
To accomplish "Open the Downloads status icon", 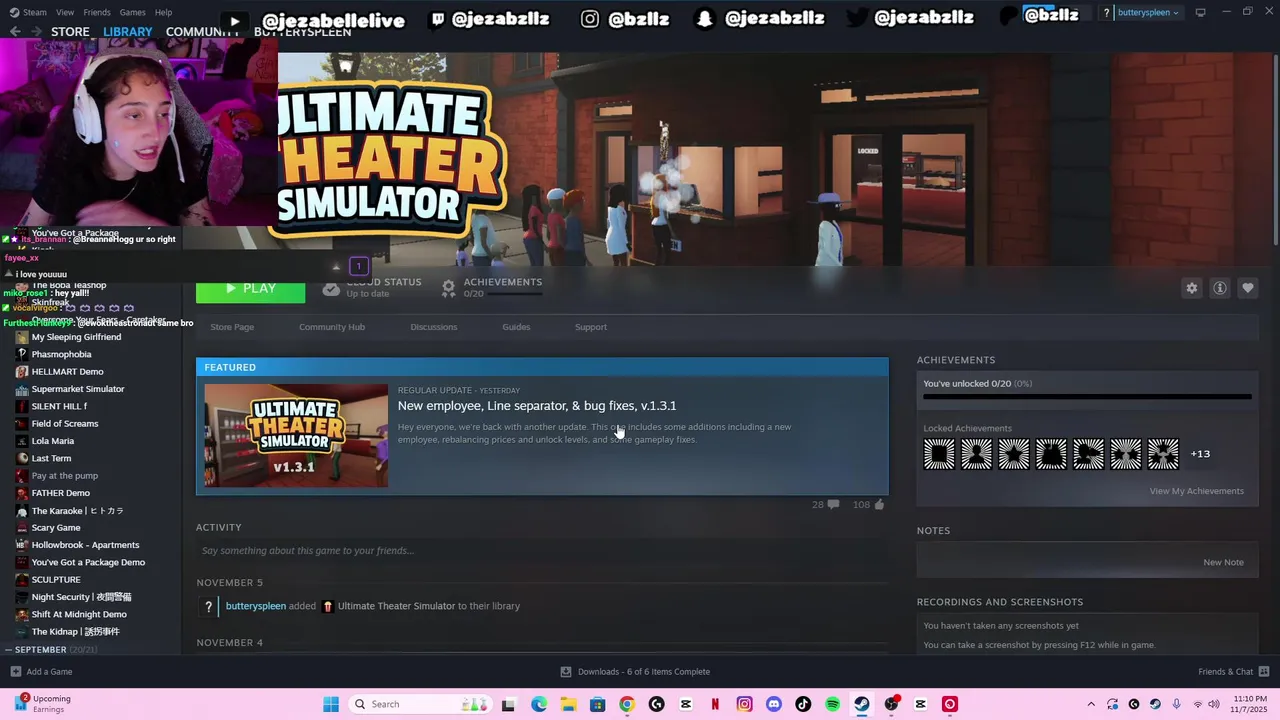I will coord(566,672).
